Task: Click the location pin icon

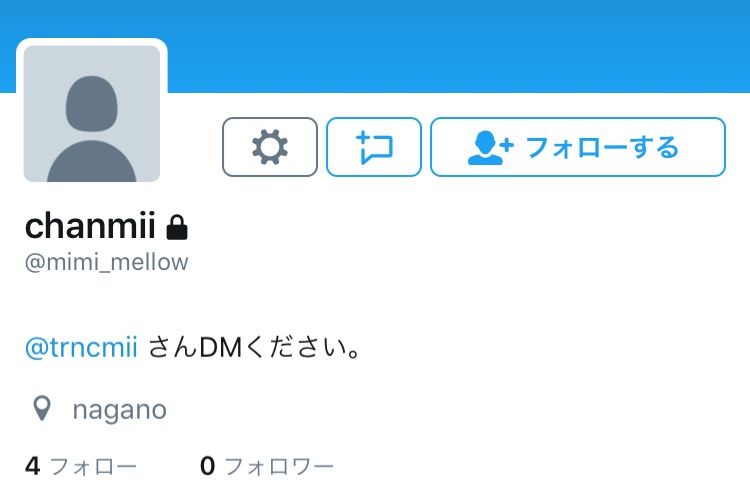Action: click(x=42, y=408)
